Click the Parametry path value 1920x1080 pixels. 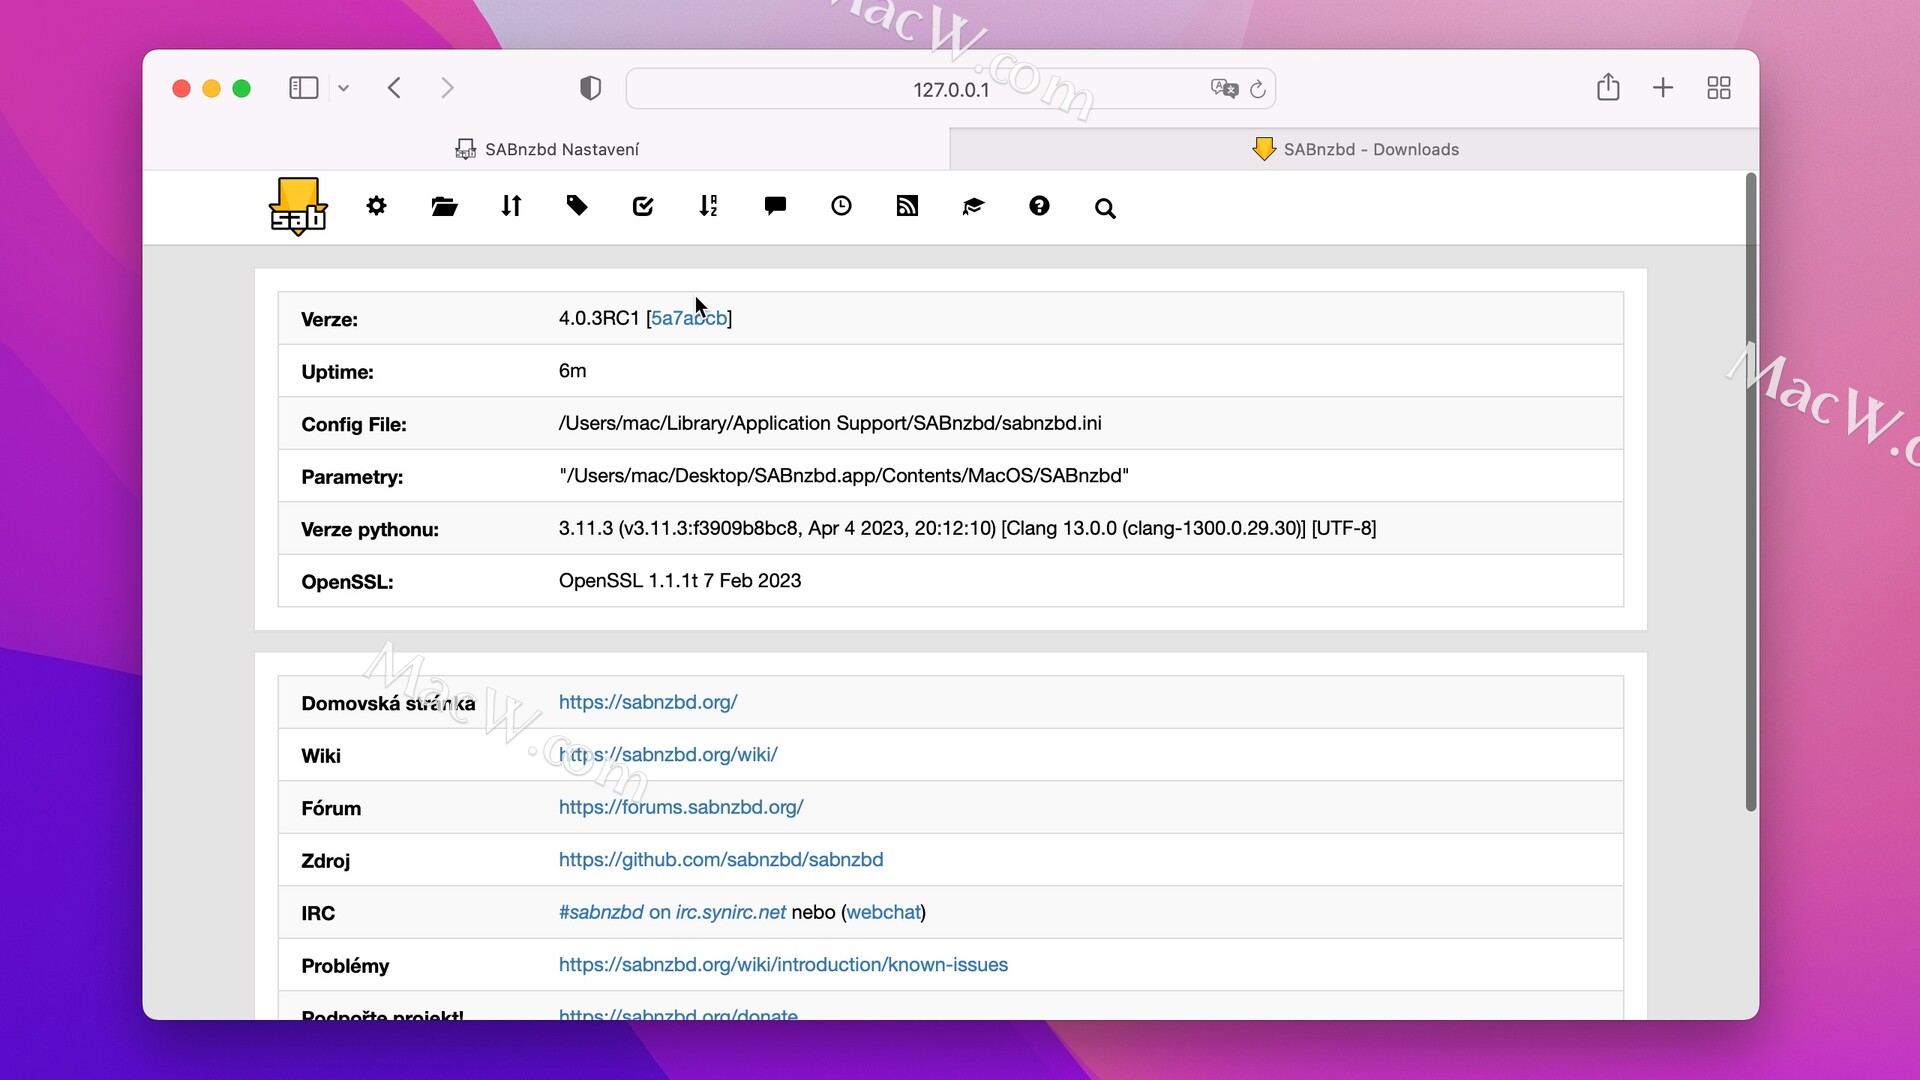843,476
